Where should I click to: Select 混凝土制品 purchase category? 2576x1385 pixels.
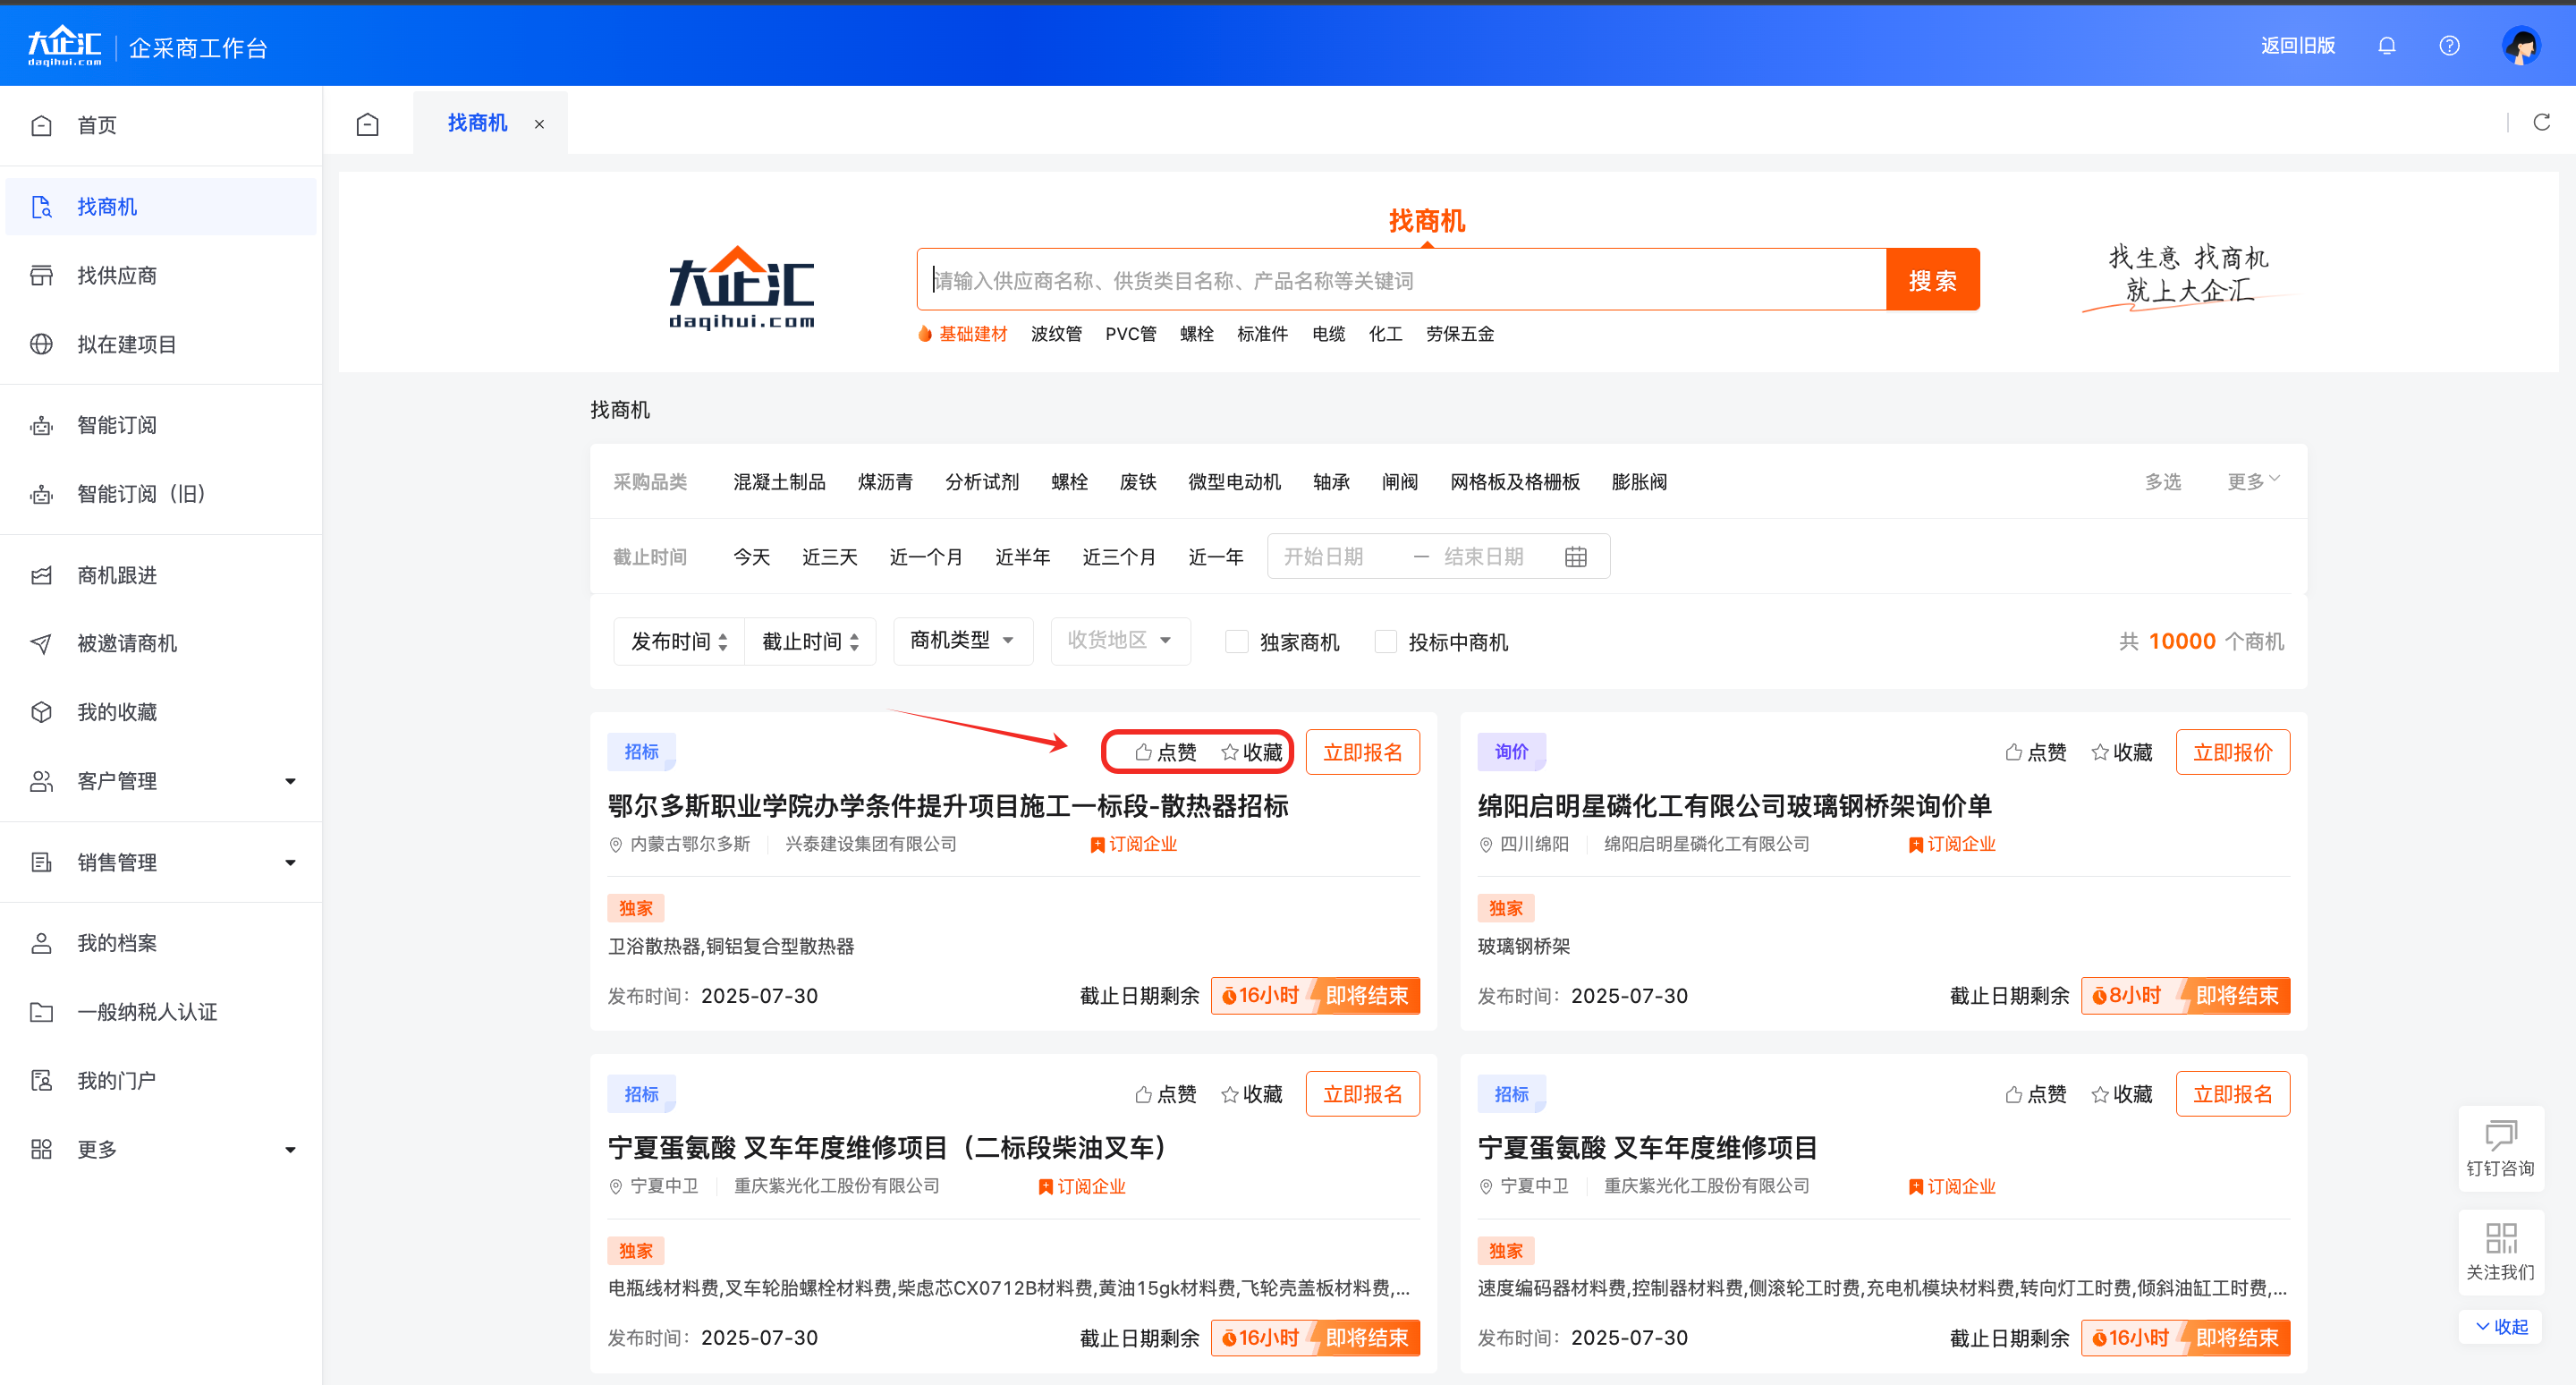click(x=779, y=482)
